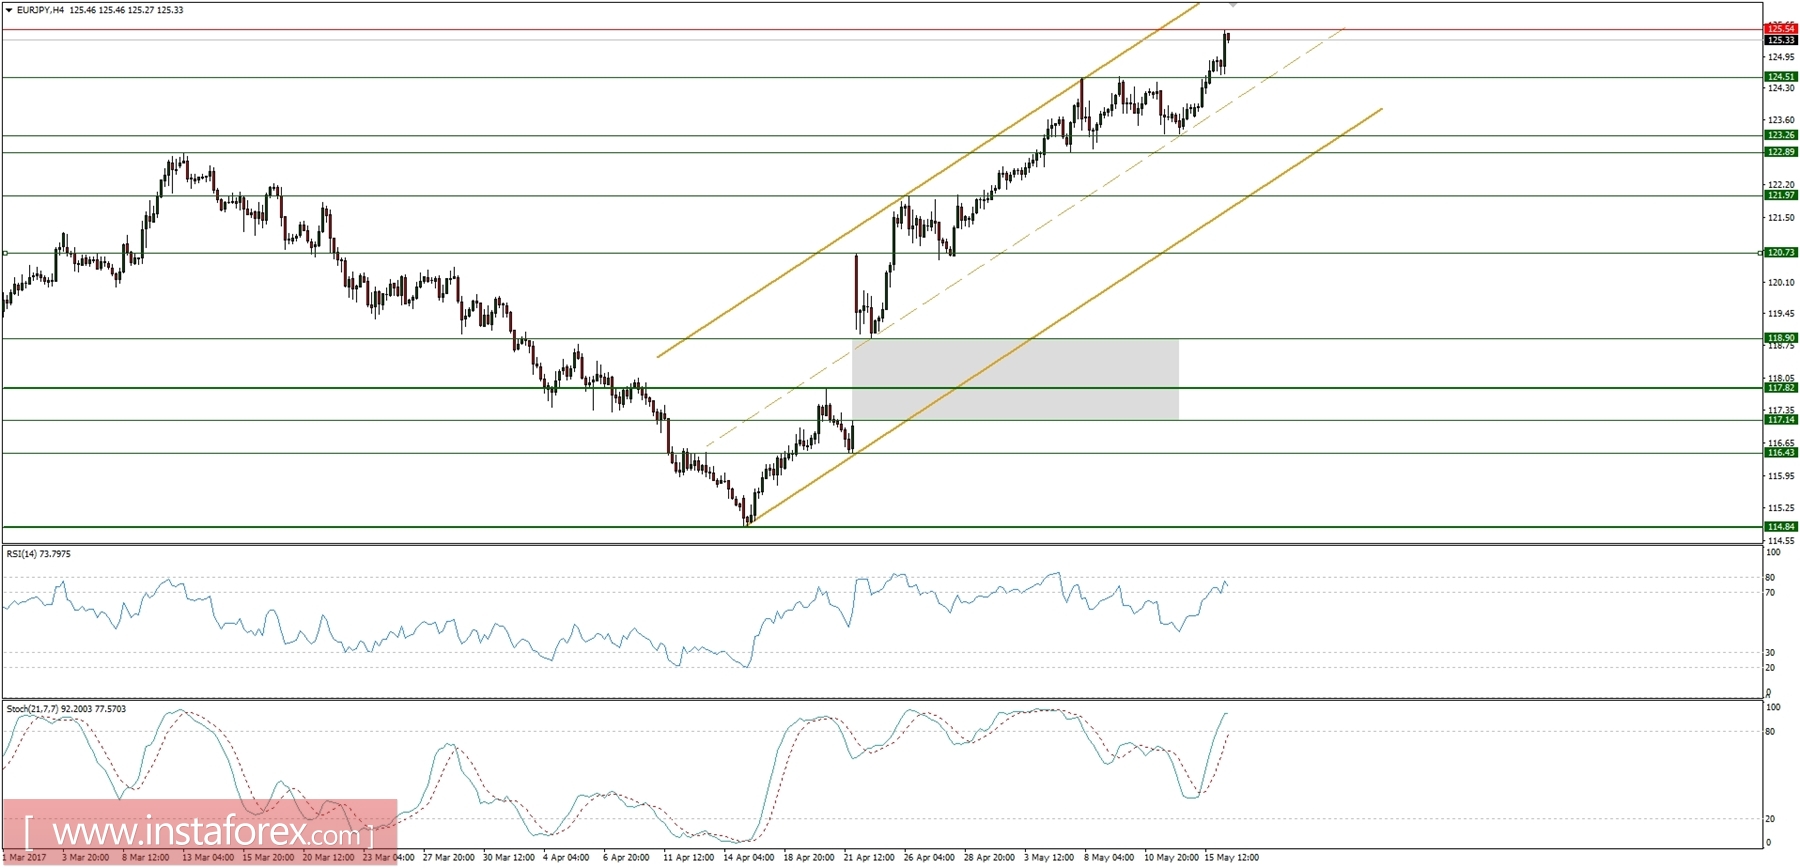
Task: Click the 28 Apr 20:00 time axis label
Action: pos(989,857)
